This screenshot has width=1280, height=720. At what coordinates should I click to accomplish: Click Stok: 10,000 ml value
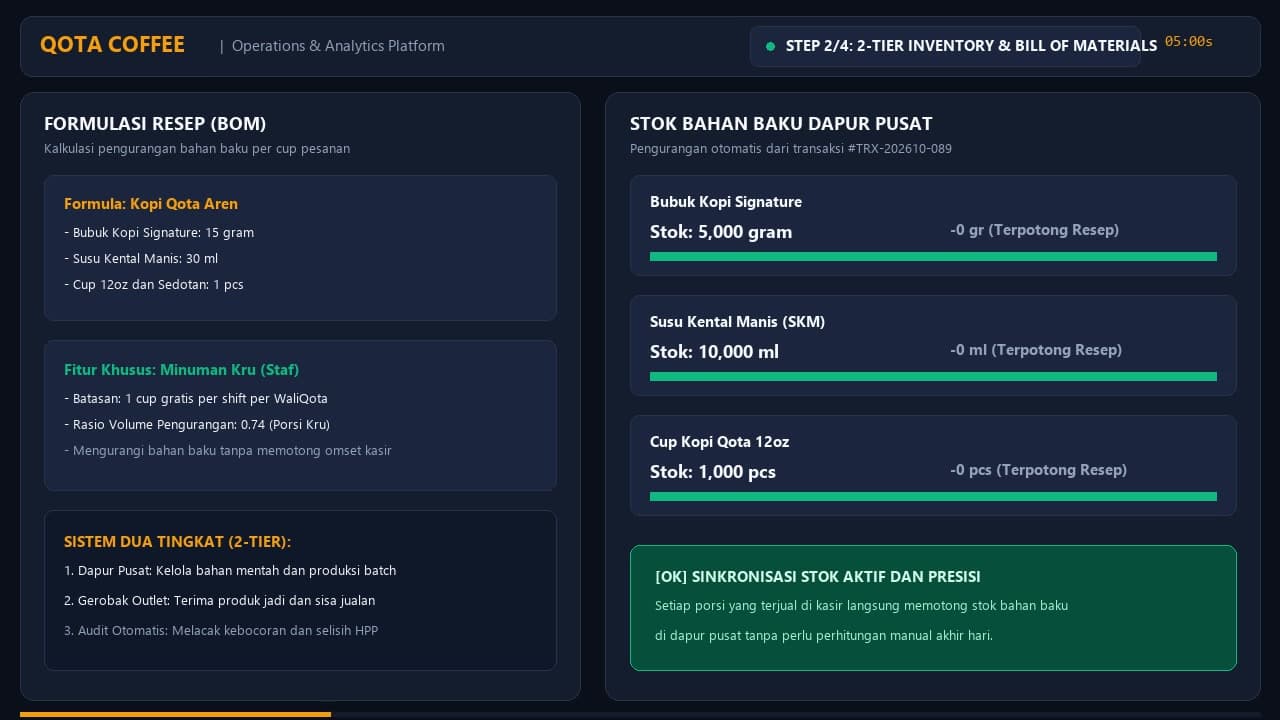(x=714, y=352)
